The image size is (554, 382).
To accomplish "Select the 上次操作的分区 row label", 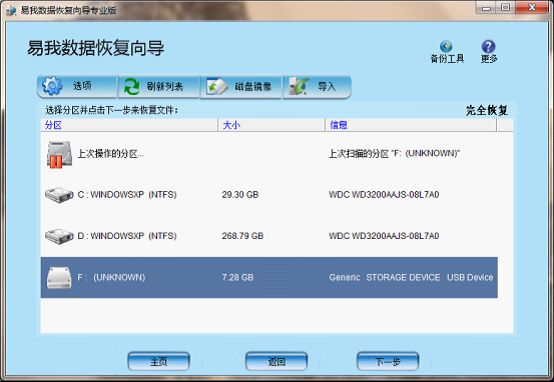I will coord(111,154).
